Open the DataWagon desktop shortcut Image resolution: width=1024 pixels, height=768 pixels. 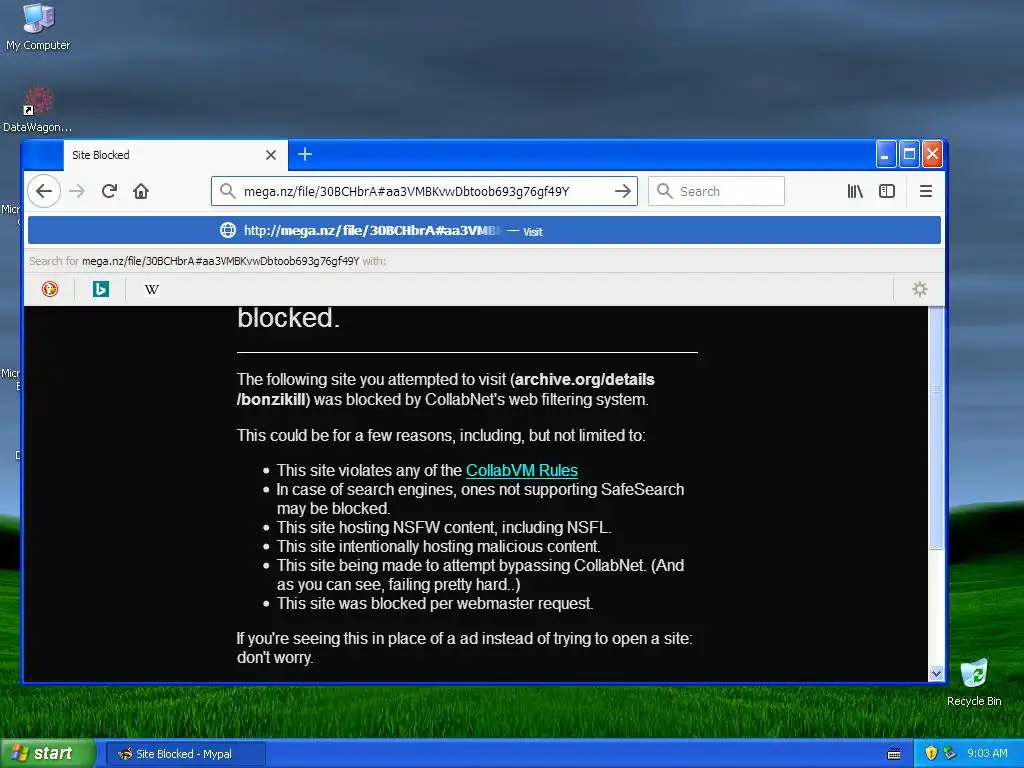coord(37,110)
